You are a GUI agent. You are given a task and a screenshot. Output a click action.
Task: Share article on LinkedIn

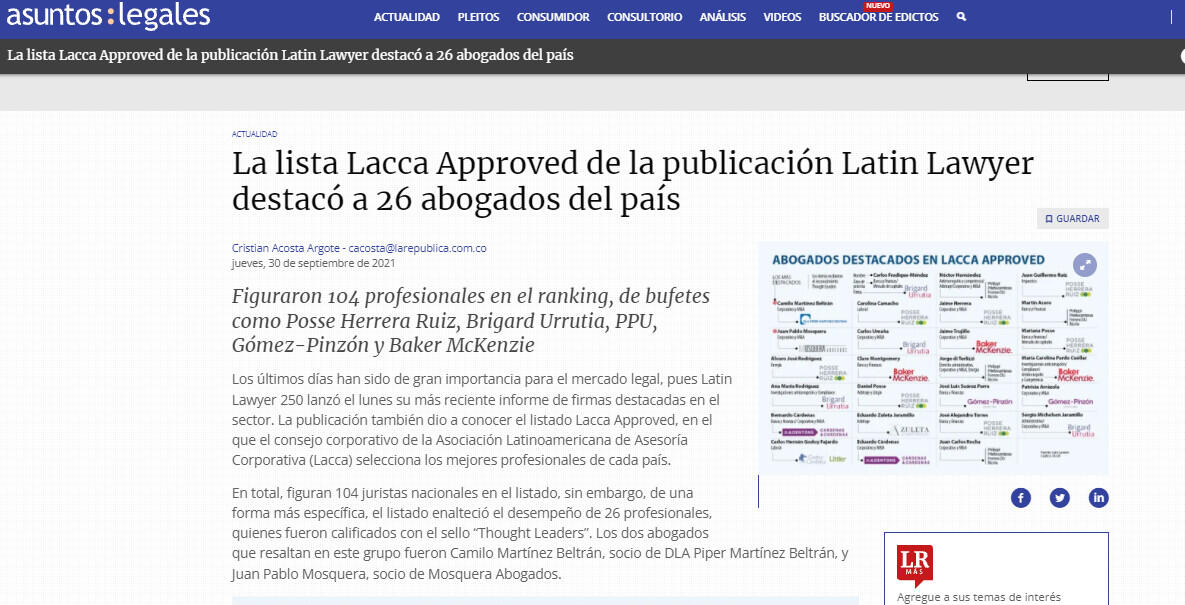[x=1098, y=497]
